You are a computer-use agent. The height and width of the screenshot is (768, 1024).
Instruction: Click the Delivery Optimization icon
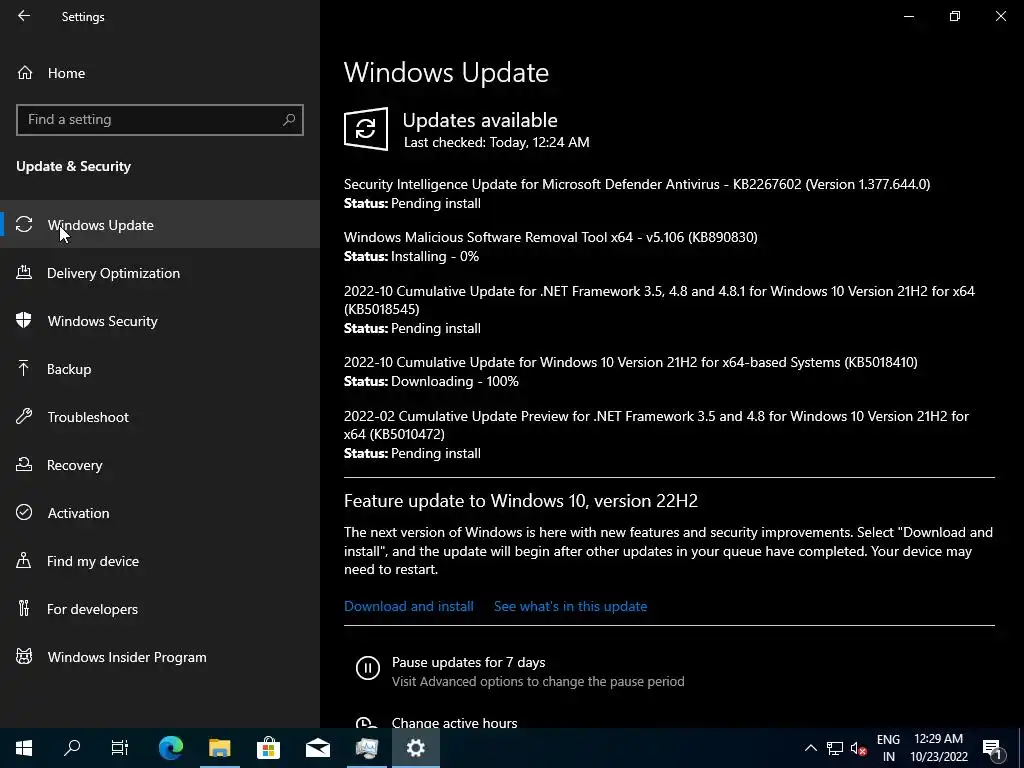point(24,272)
